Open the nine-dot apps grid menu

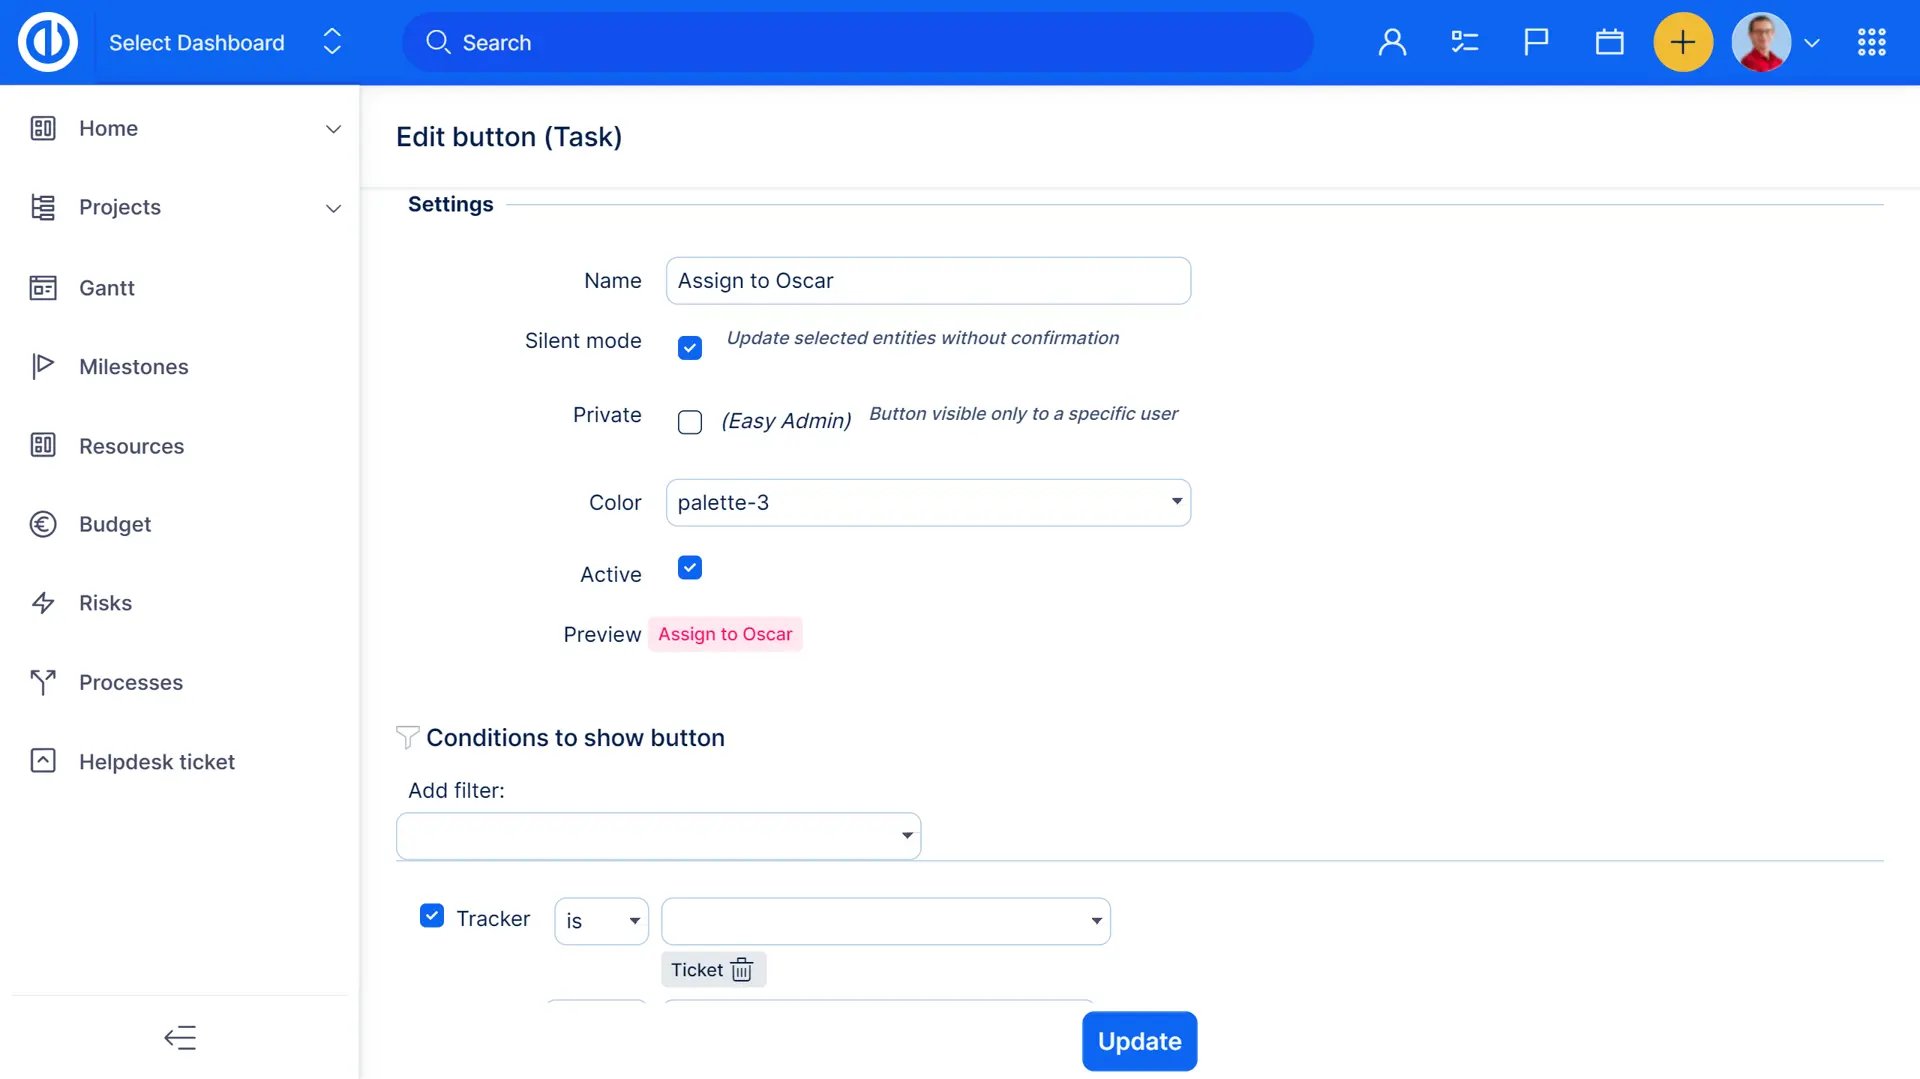1871,42
